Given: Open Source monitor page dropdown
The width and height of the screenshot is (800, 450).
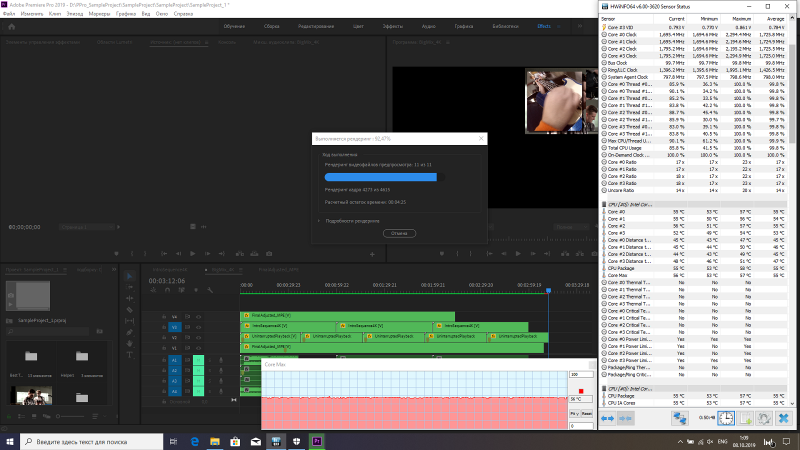Looking at the screenshot, I should click(86, 227).
